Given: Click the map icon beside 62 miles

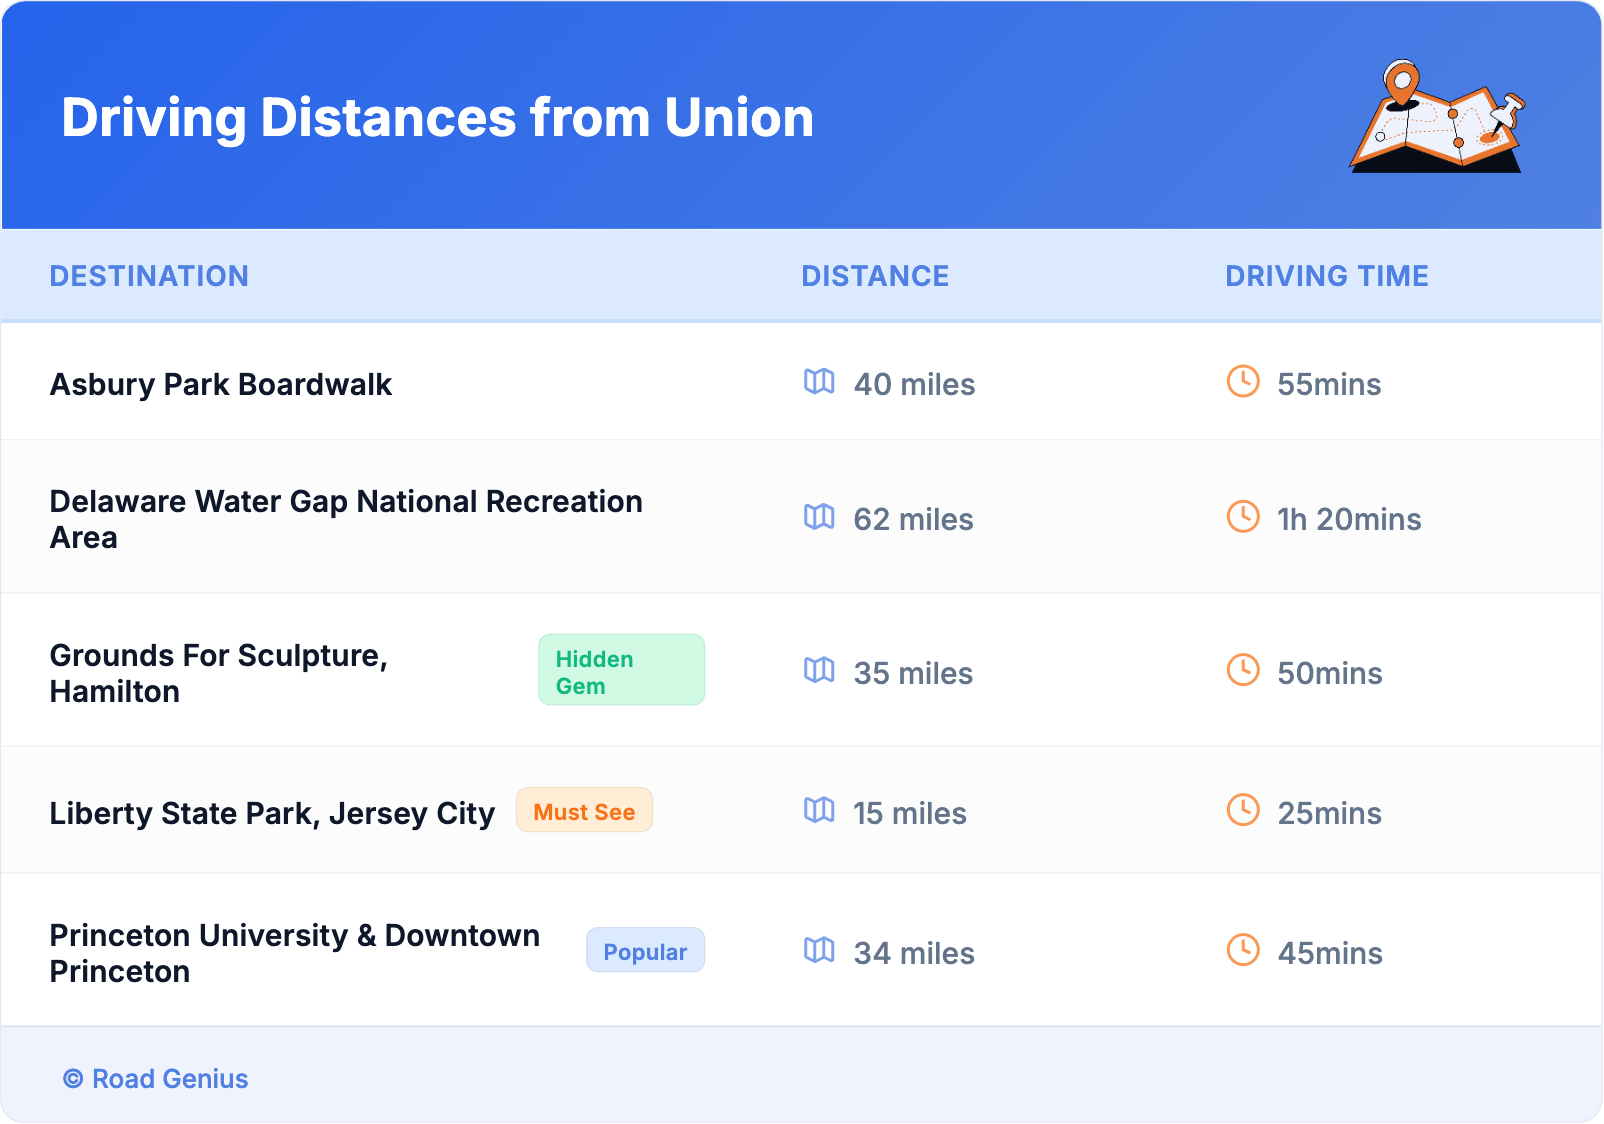Looking at the screenshot, I should [819, 517].
